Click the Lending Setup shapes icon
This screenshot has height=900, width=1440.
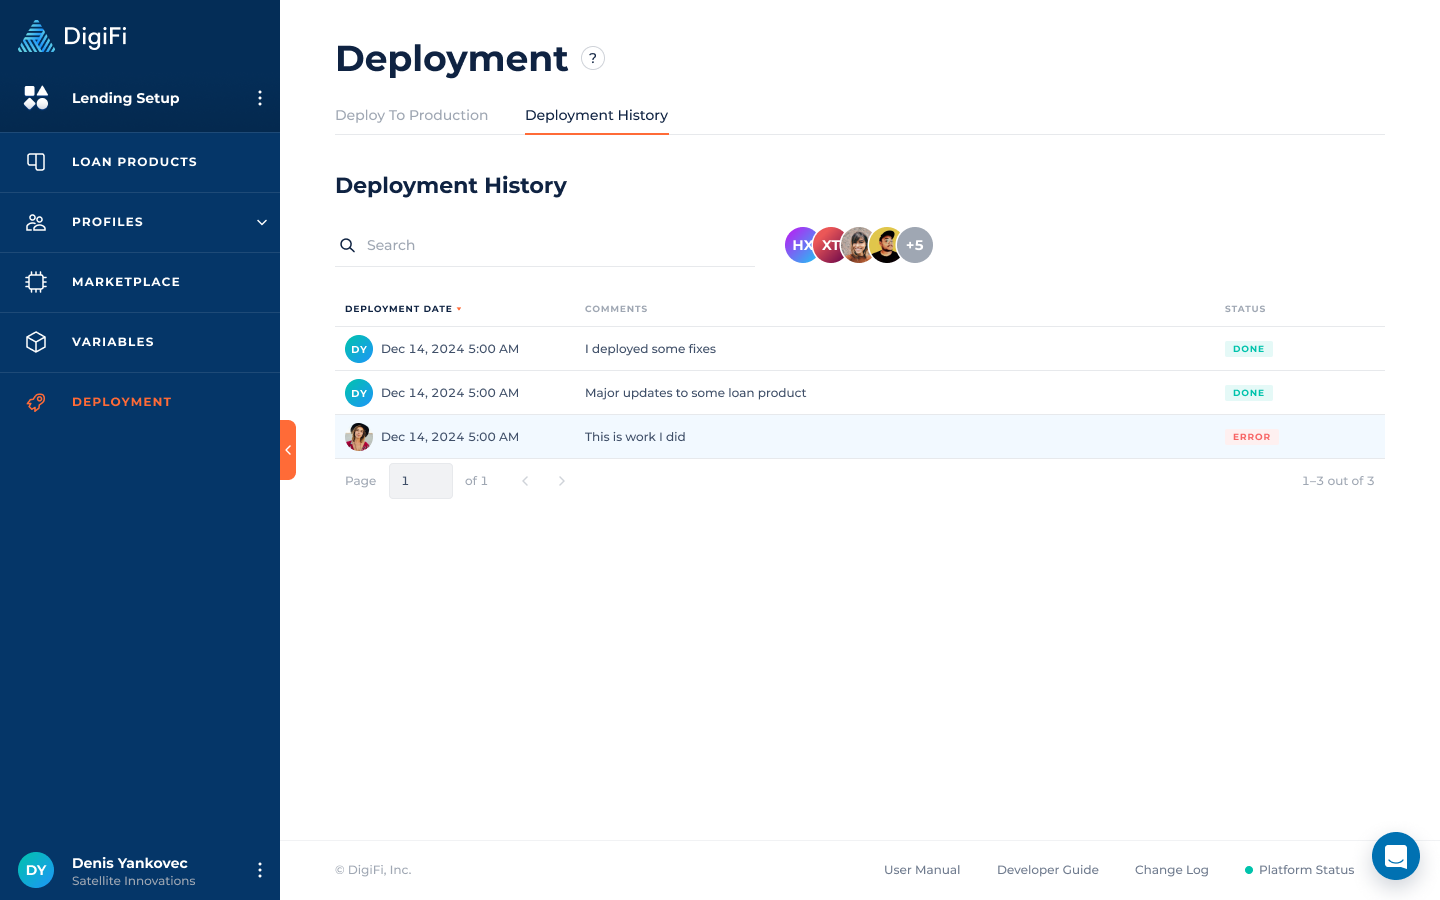[36, 97]
